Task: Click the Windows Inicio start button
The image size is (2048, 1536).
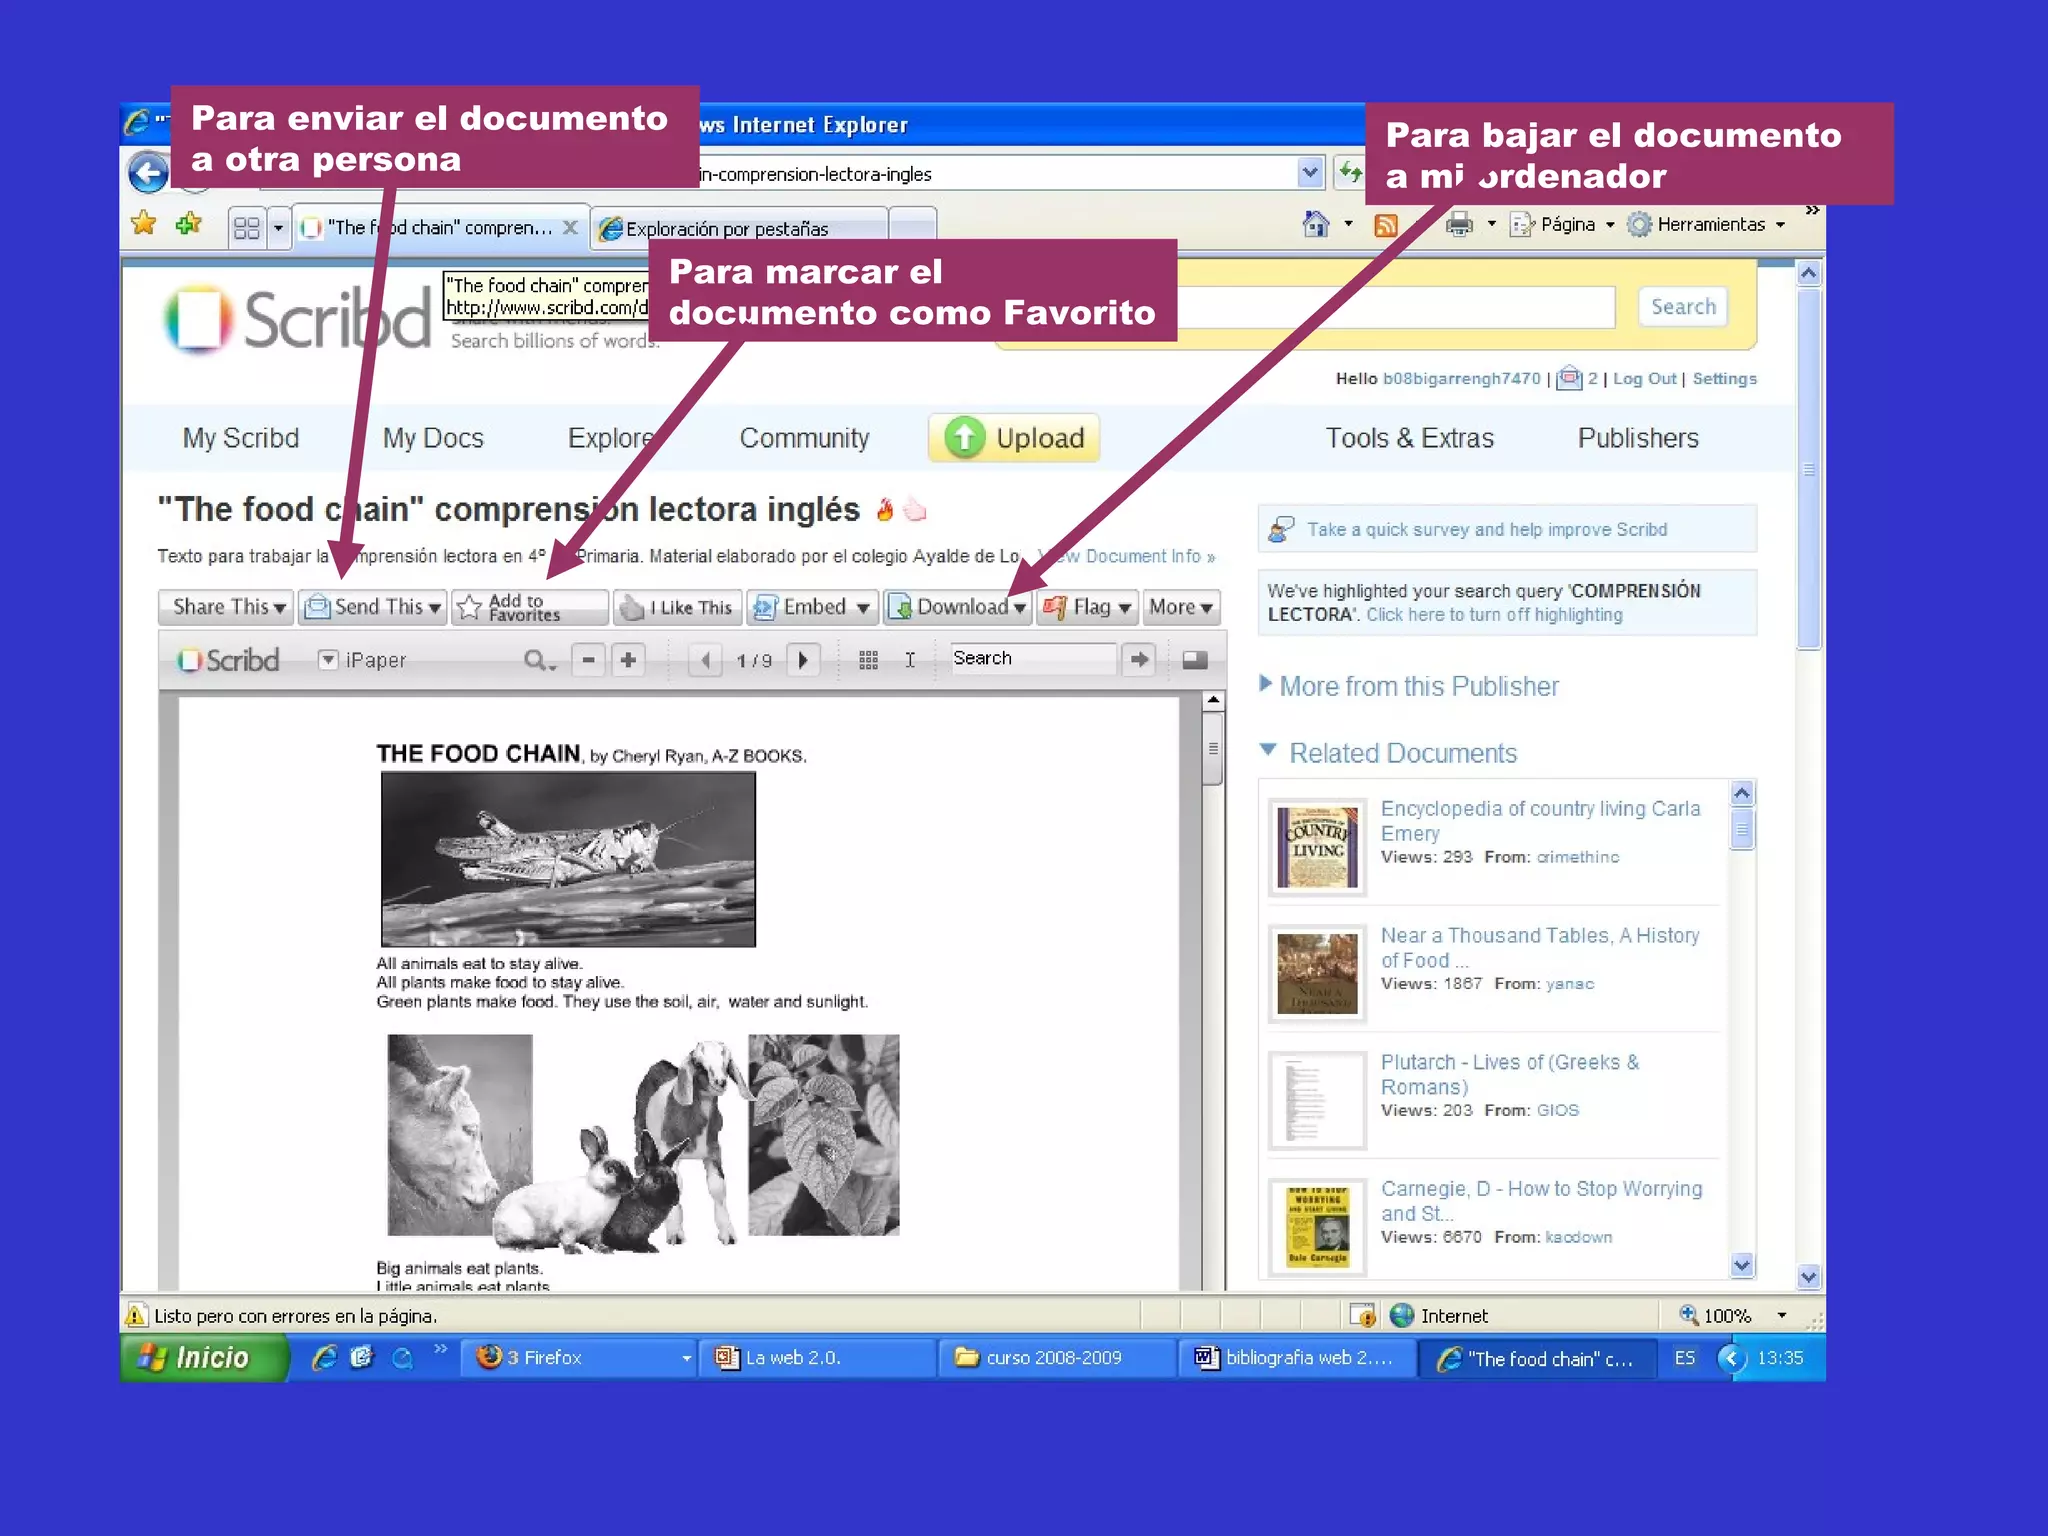Action: (204, 1358)
